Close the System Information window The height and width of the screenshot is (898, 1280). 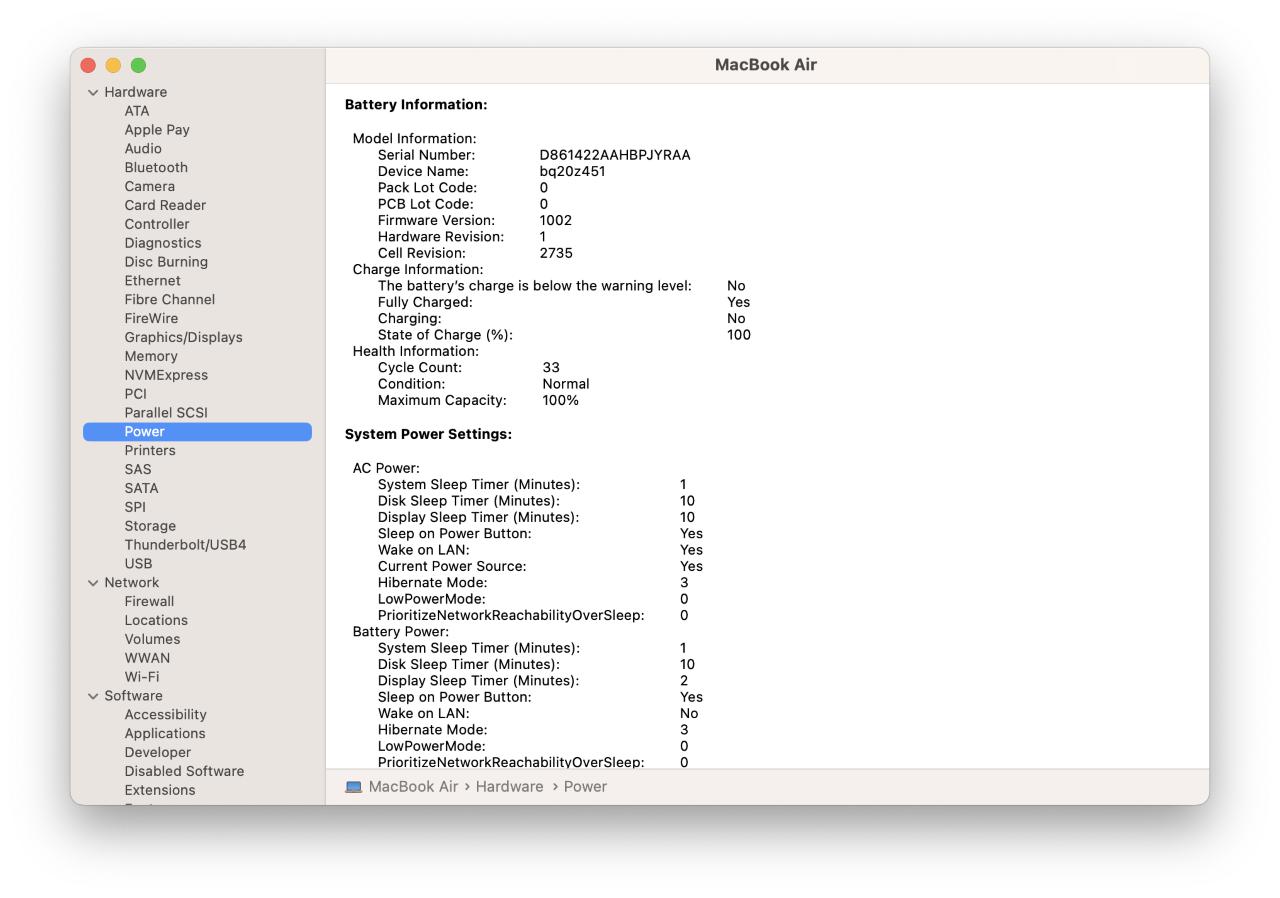point(88,65)
